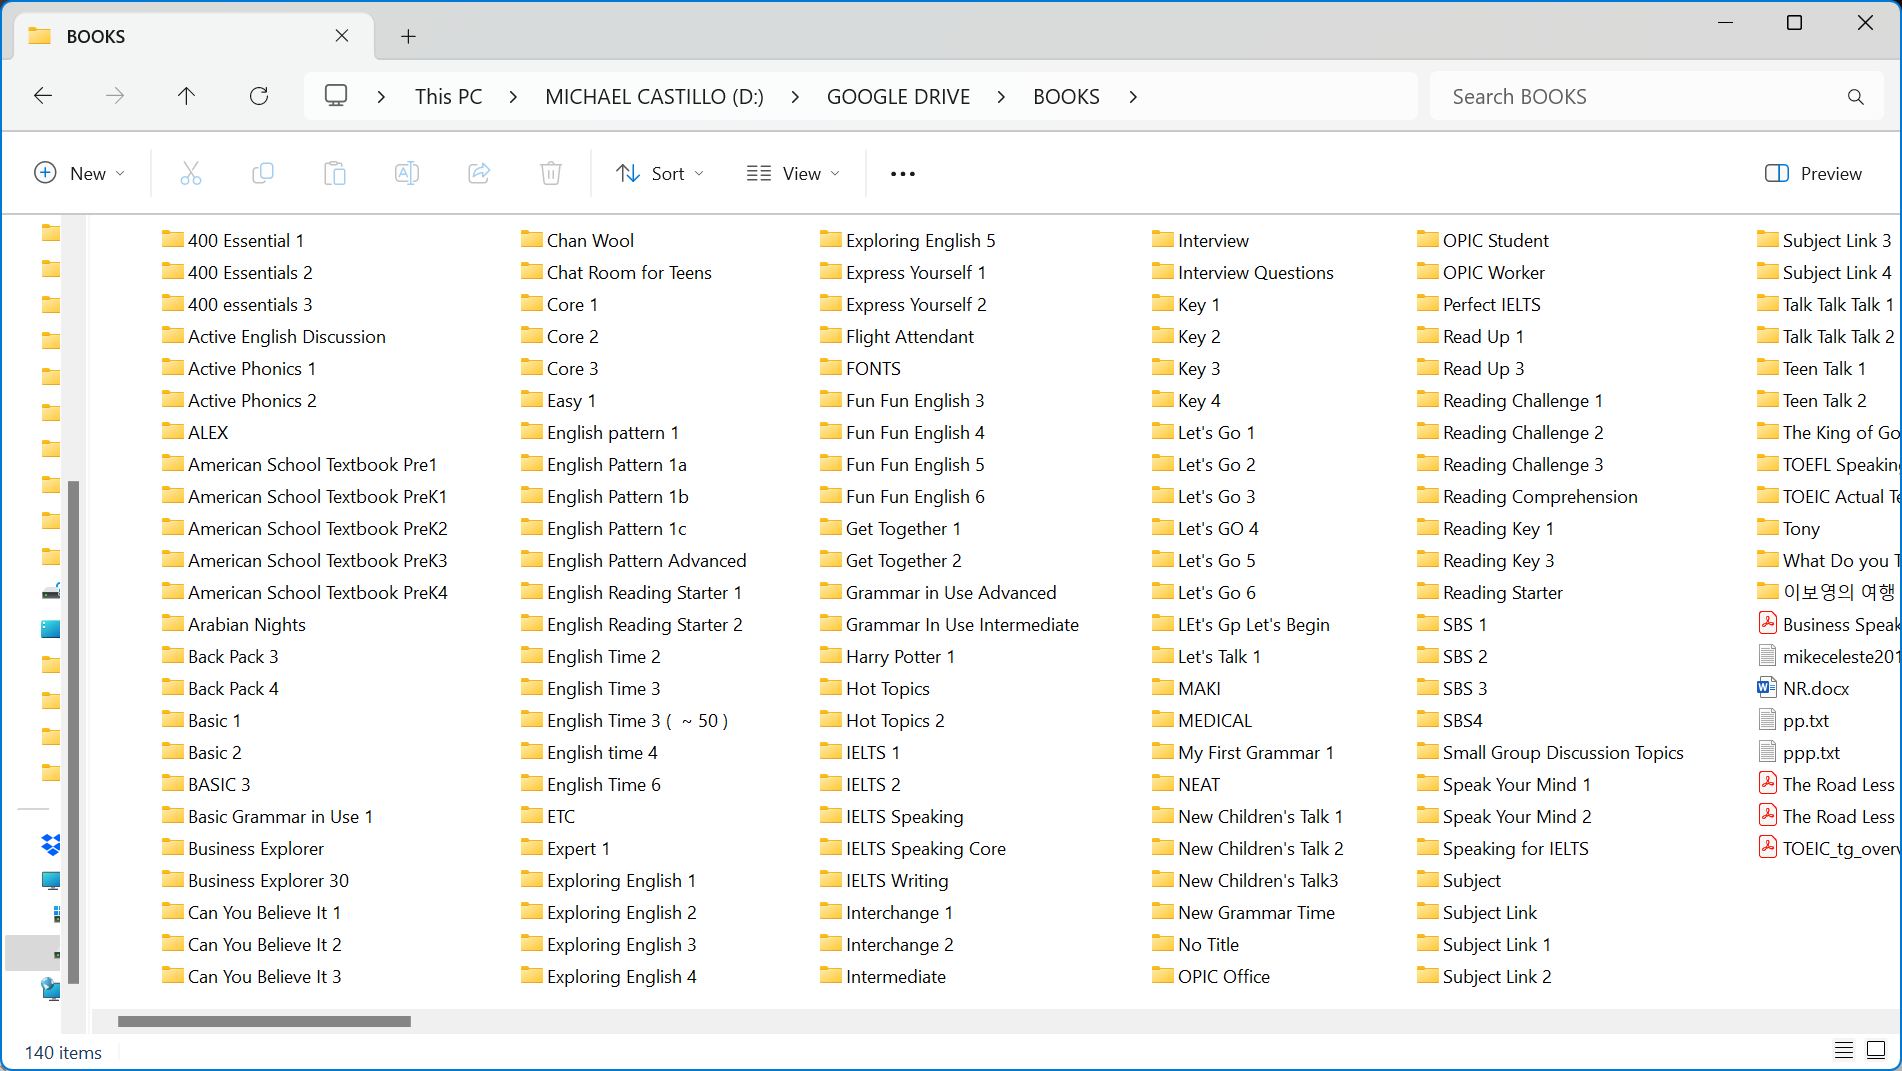Select the Perfect IELTS folder
Image resolution: width=1902 pixels, height=1071 pixels.
click(x=1479, y=304)
